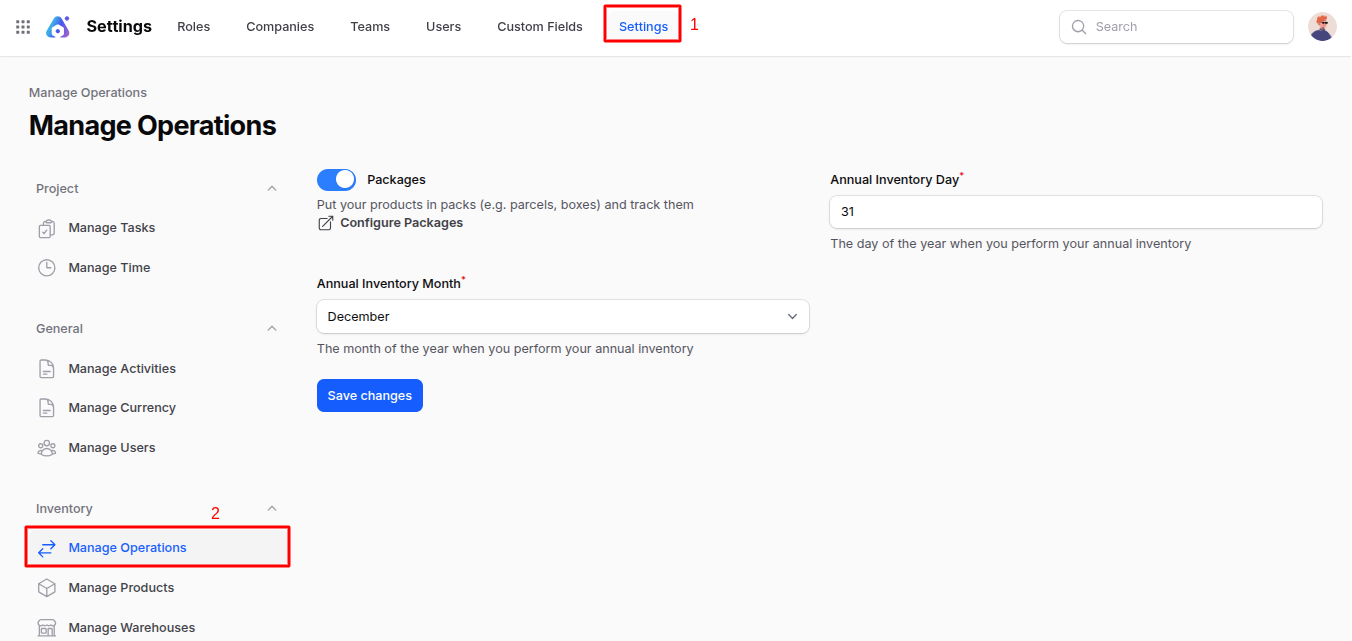Viewport: 1352px width, 641px height.
Task: Open the user avatar profile menu
Action: tap(1322, 27)
